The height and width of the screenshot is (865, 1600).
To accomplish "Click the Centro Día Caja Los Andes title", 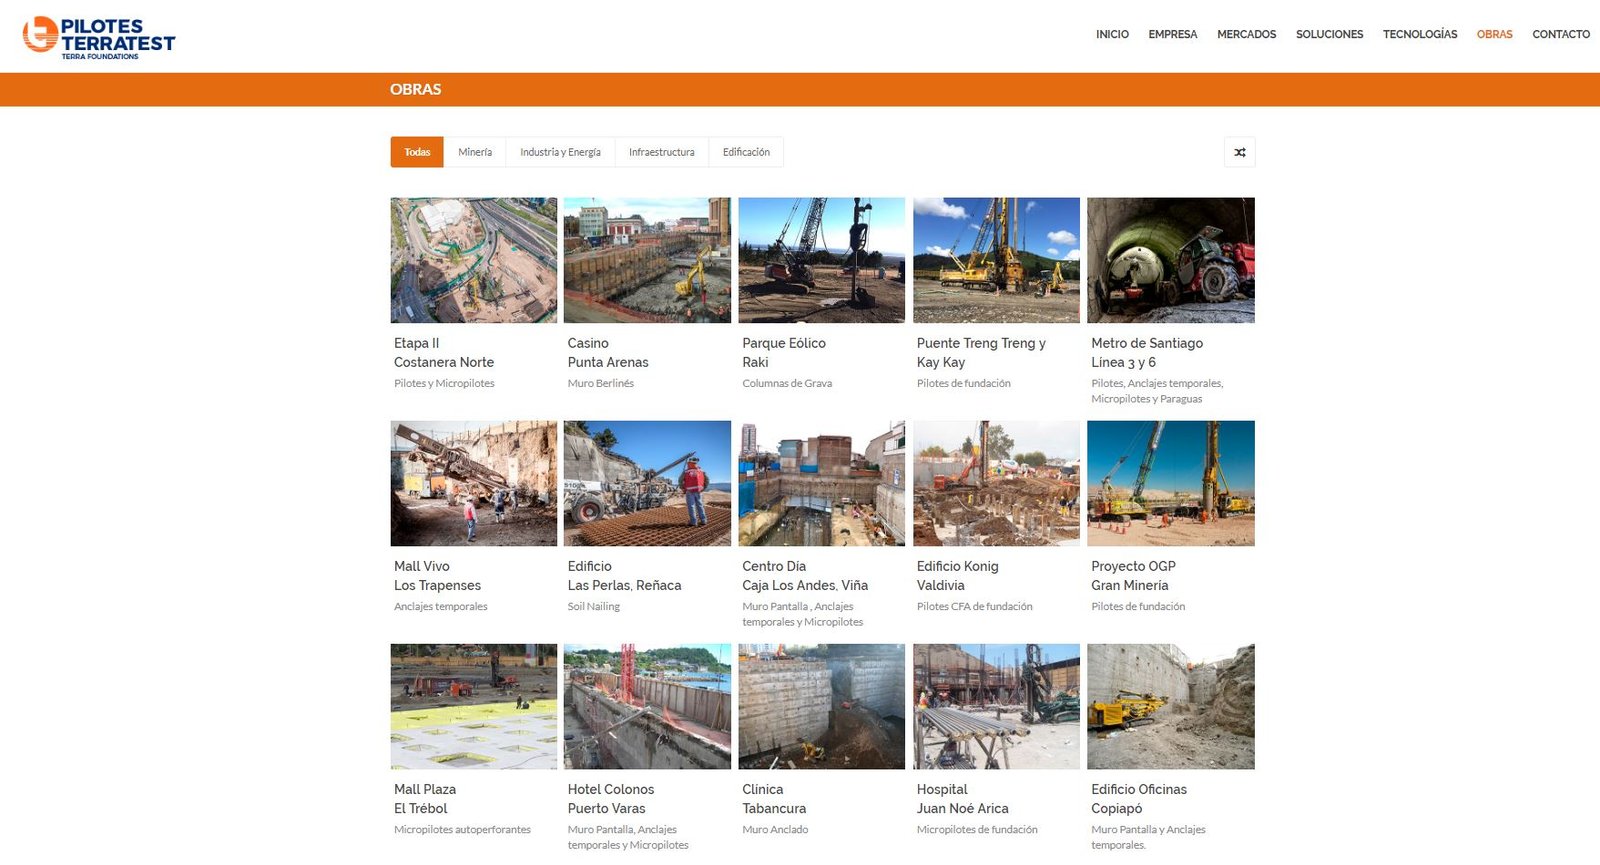I will tap(805, 576).
